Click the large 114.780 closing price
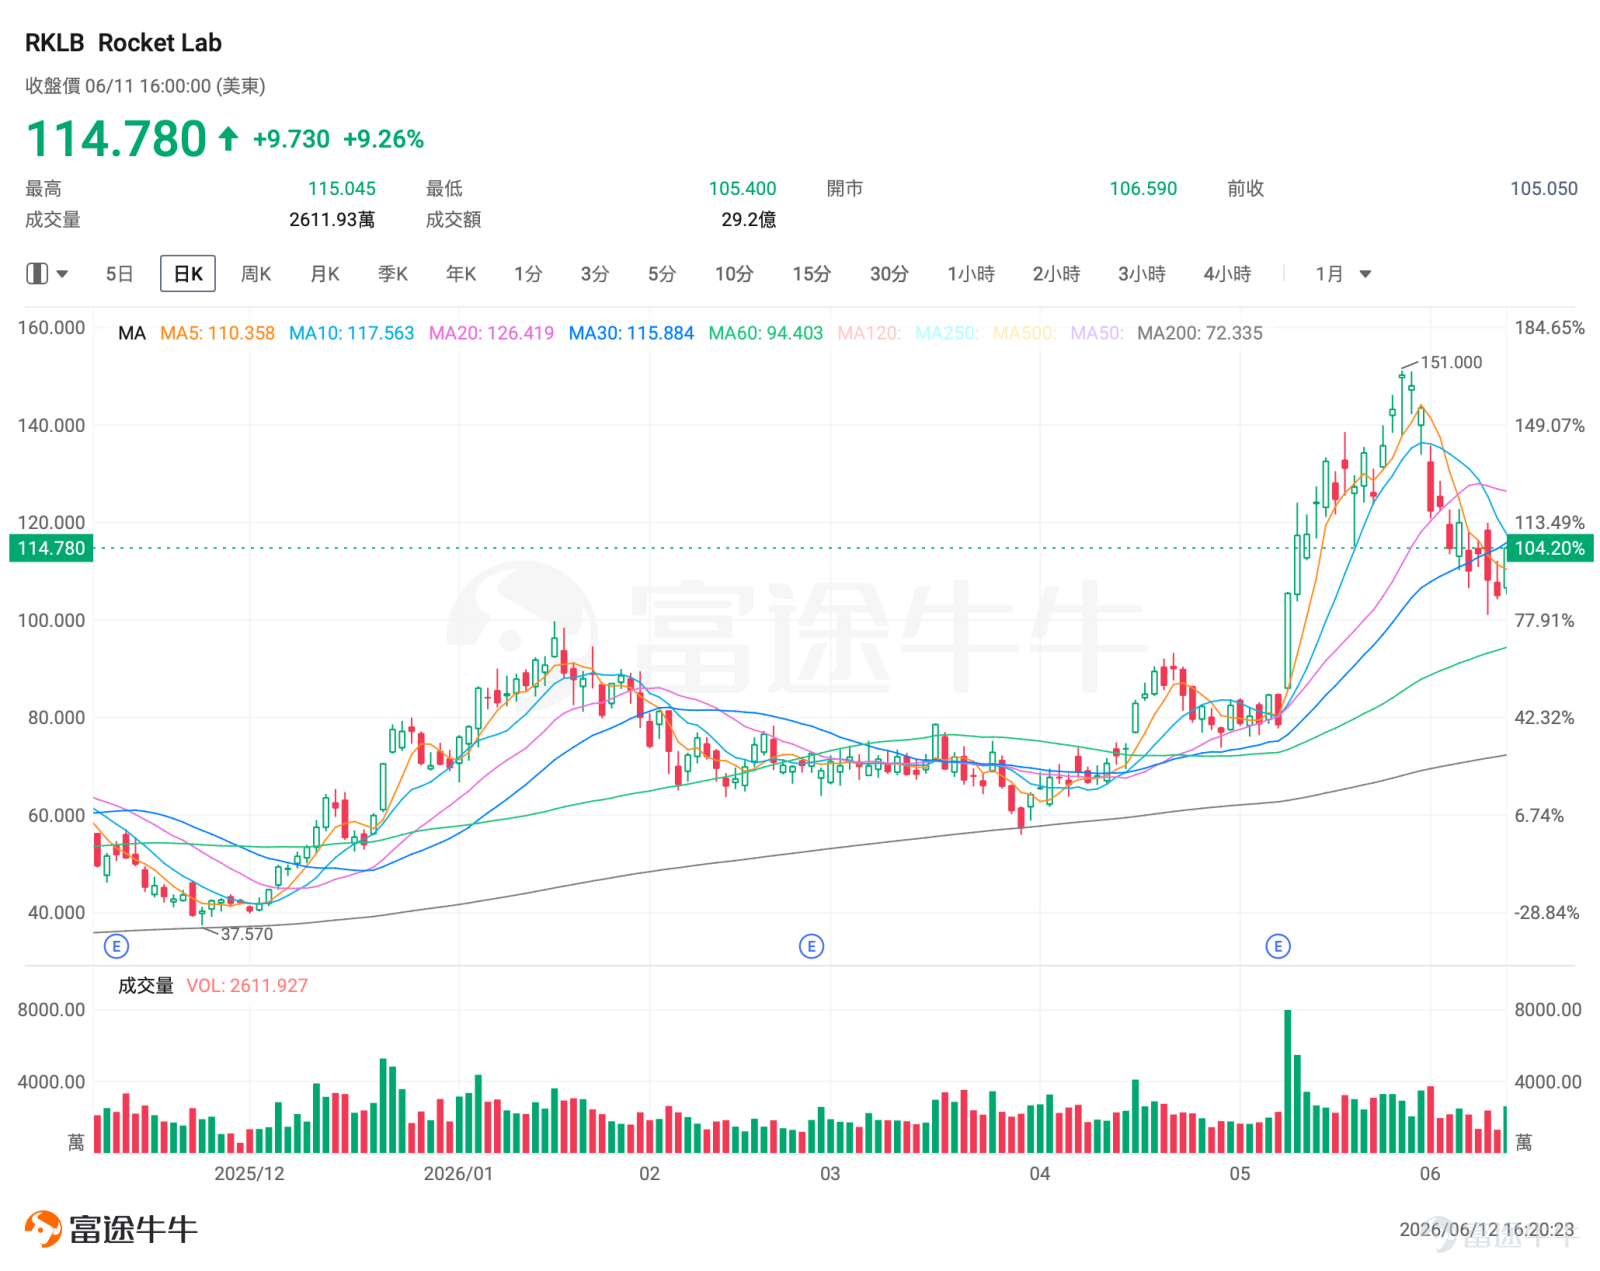The height and width of the screenshot is (1271, 1600). coord(116,139)
